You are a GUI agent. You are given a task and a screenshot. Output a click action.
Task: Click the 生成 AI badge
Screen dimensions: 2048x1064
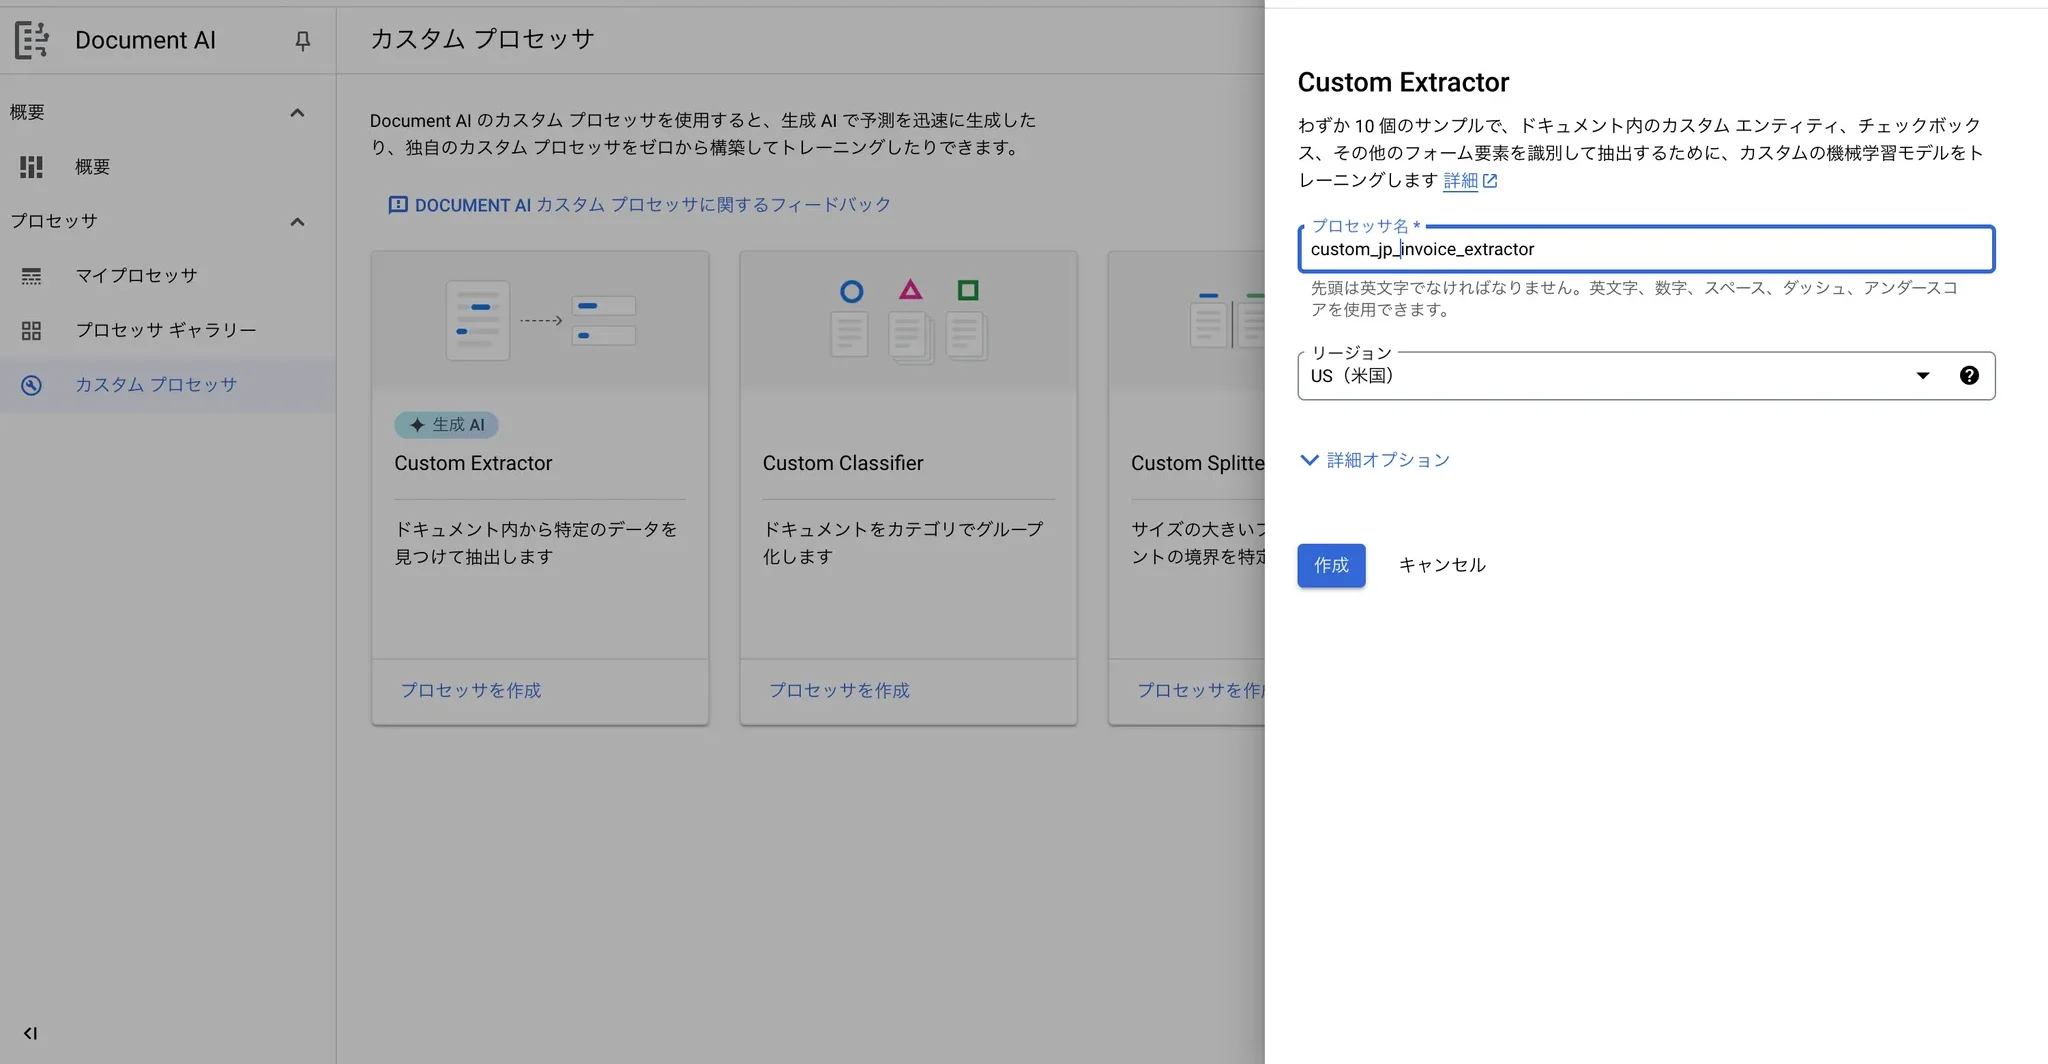click(446, 425)
